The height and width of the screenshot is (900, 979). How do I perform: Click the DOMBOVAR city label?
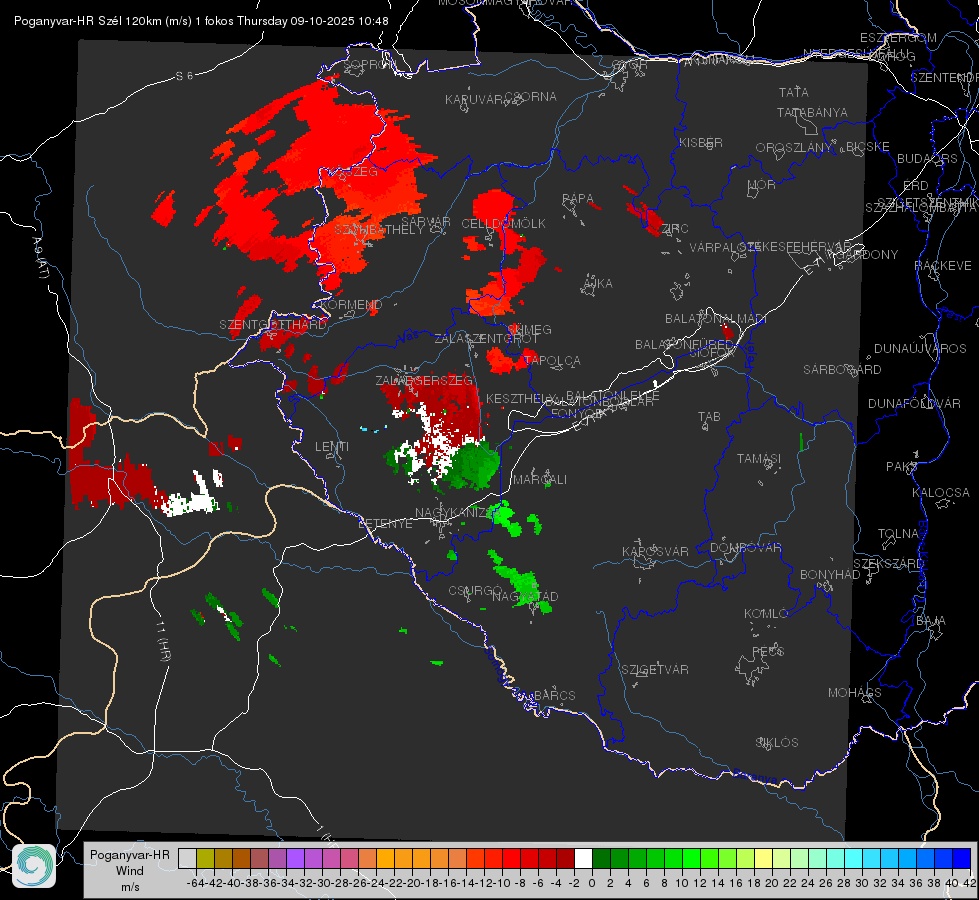tap(745, 548)
